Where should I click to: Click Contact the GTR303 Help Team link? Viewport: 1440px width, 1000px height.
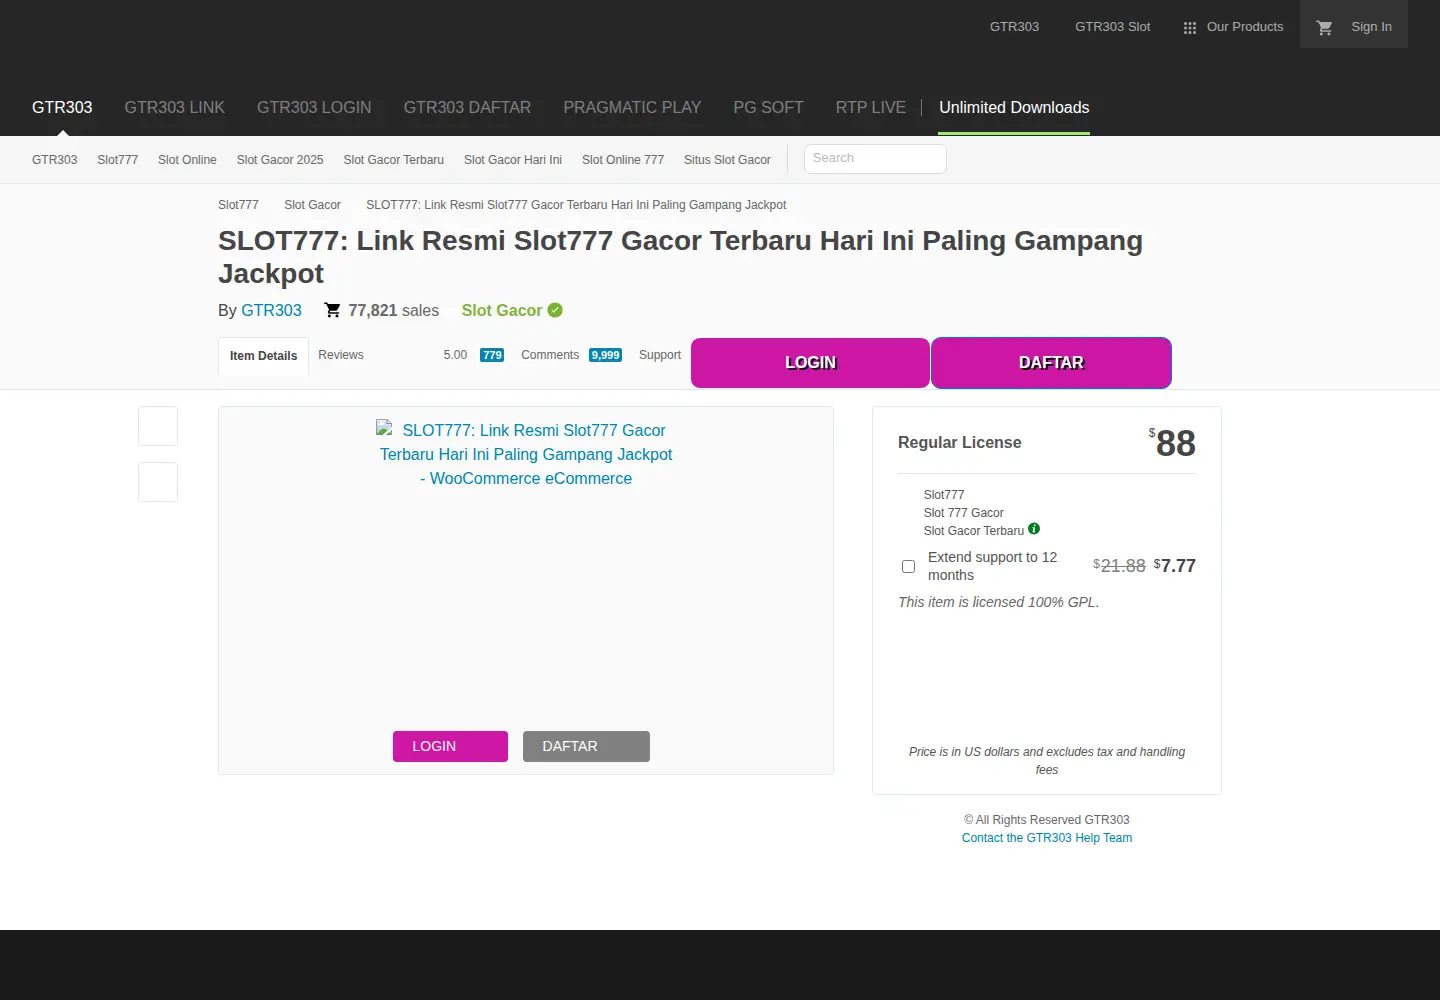tap(1047, 838)
